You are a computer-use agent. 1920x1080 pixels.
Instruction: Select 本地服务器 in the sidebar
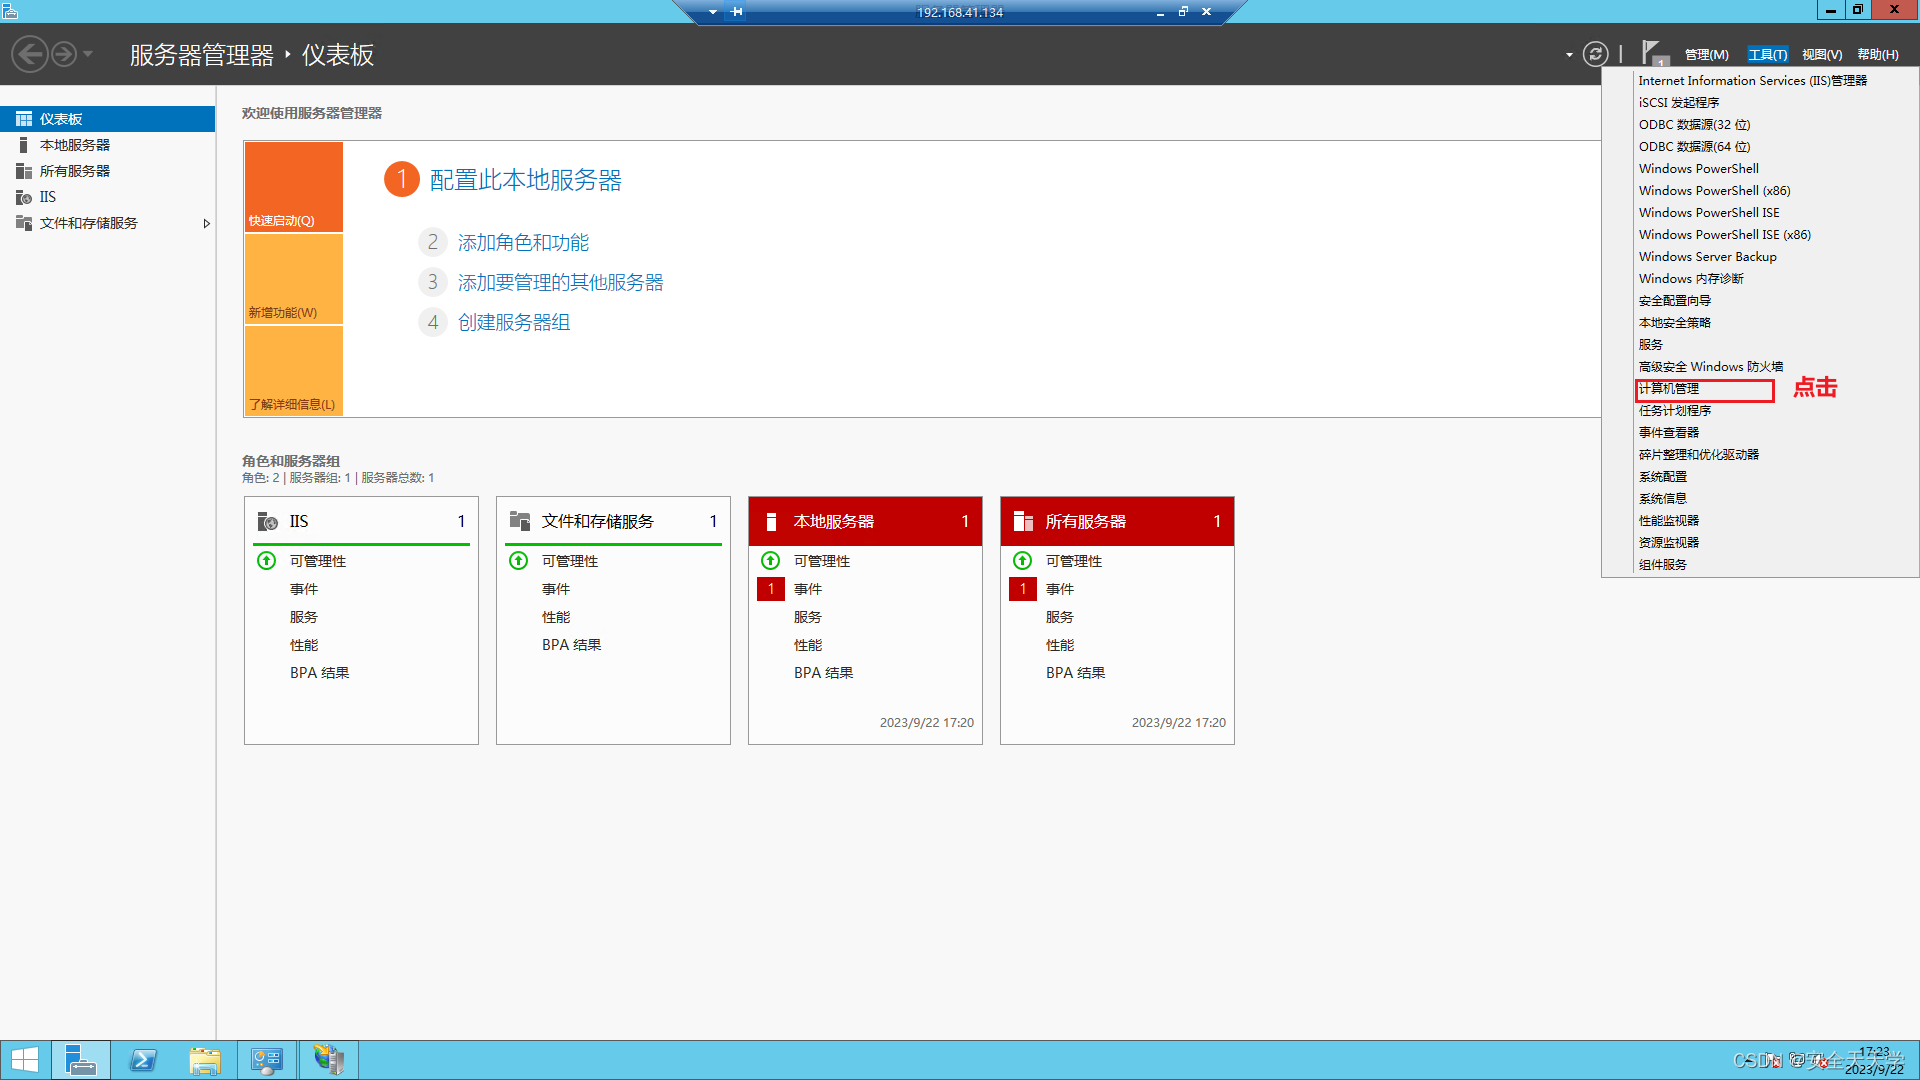click(x=108, y=145)
